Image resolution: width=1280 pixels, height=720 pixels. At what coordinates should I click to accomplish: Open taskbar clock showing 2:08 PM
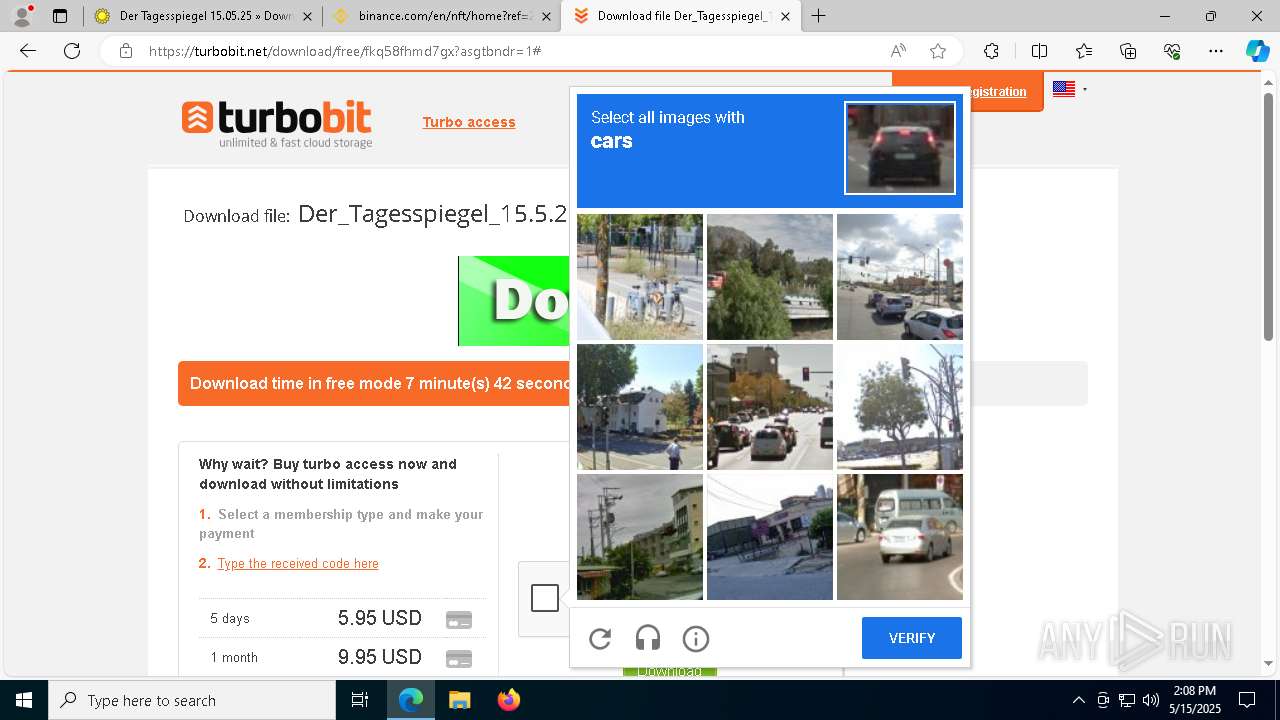[1195, 700]
